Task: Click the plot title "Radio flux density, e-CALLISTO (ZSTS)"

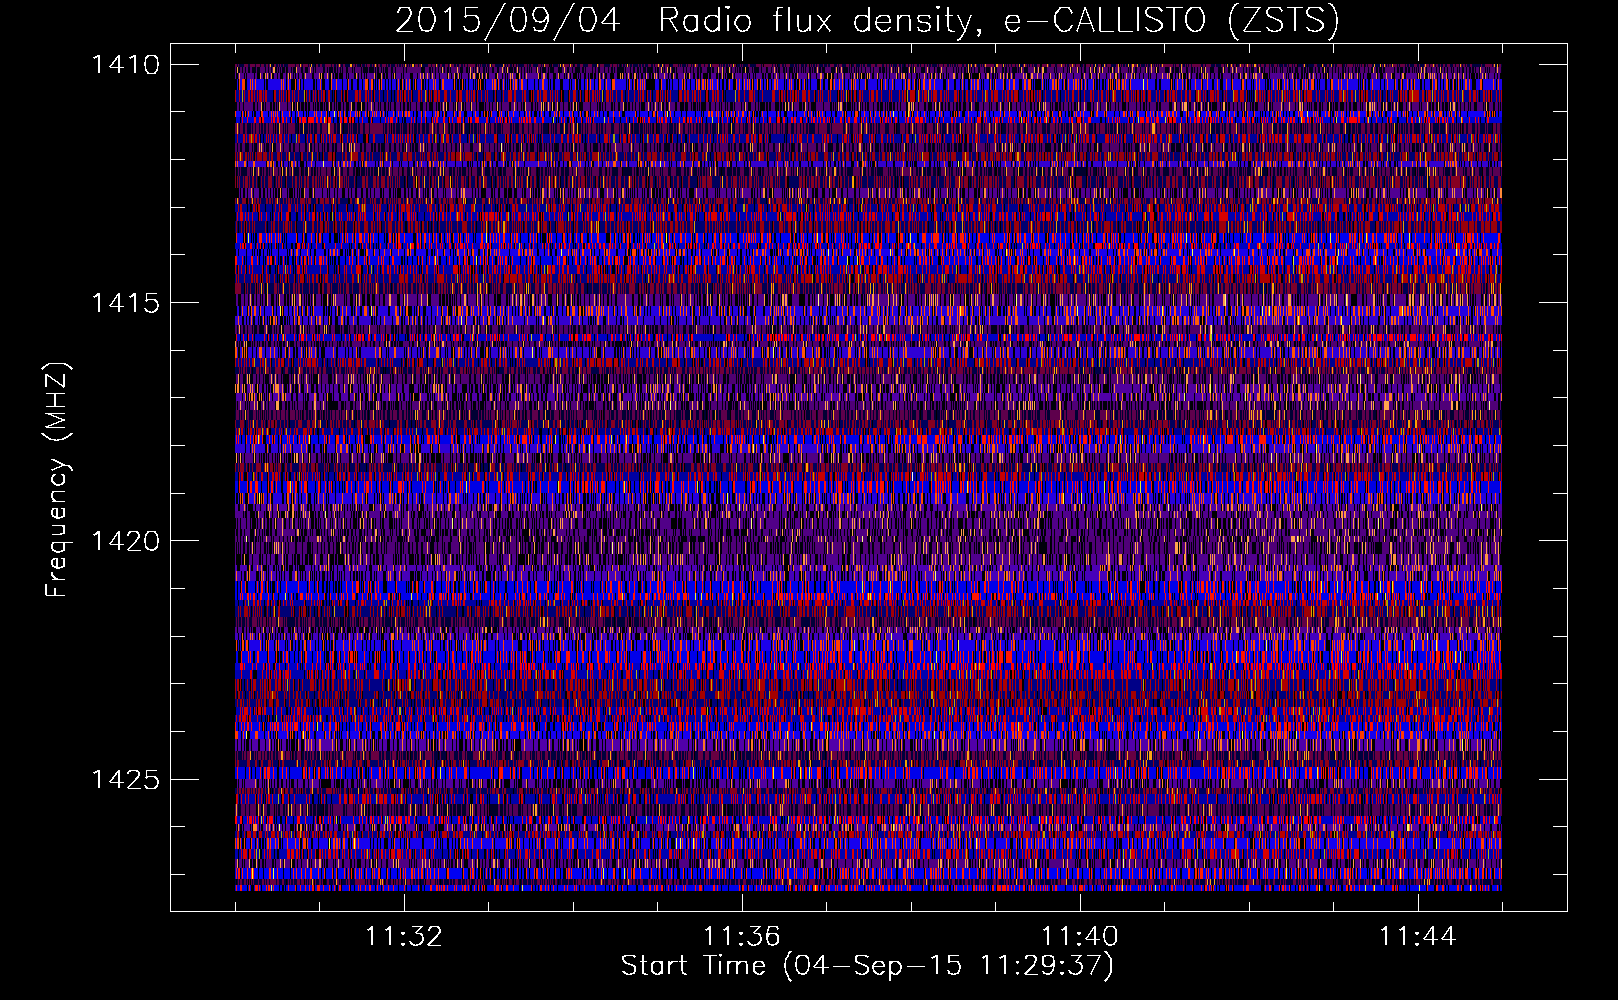Action: point(999,20)
